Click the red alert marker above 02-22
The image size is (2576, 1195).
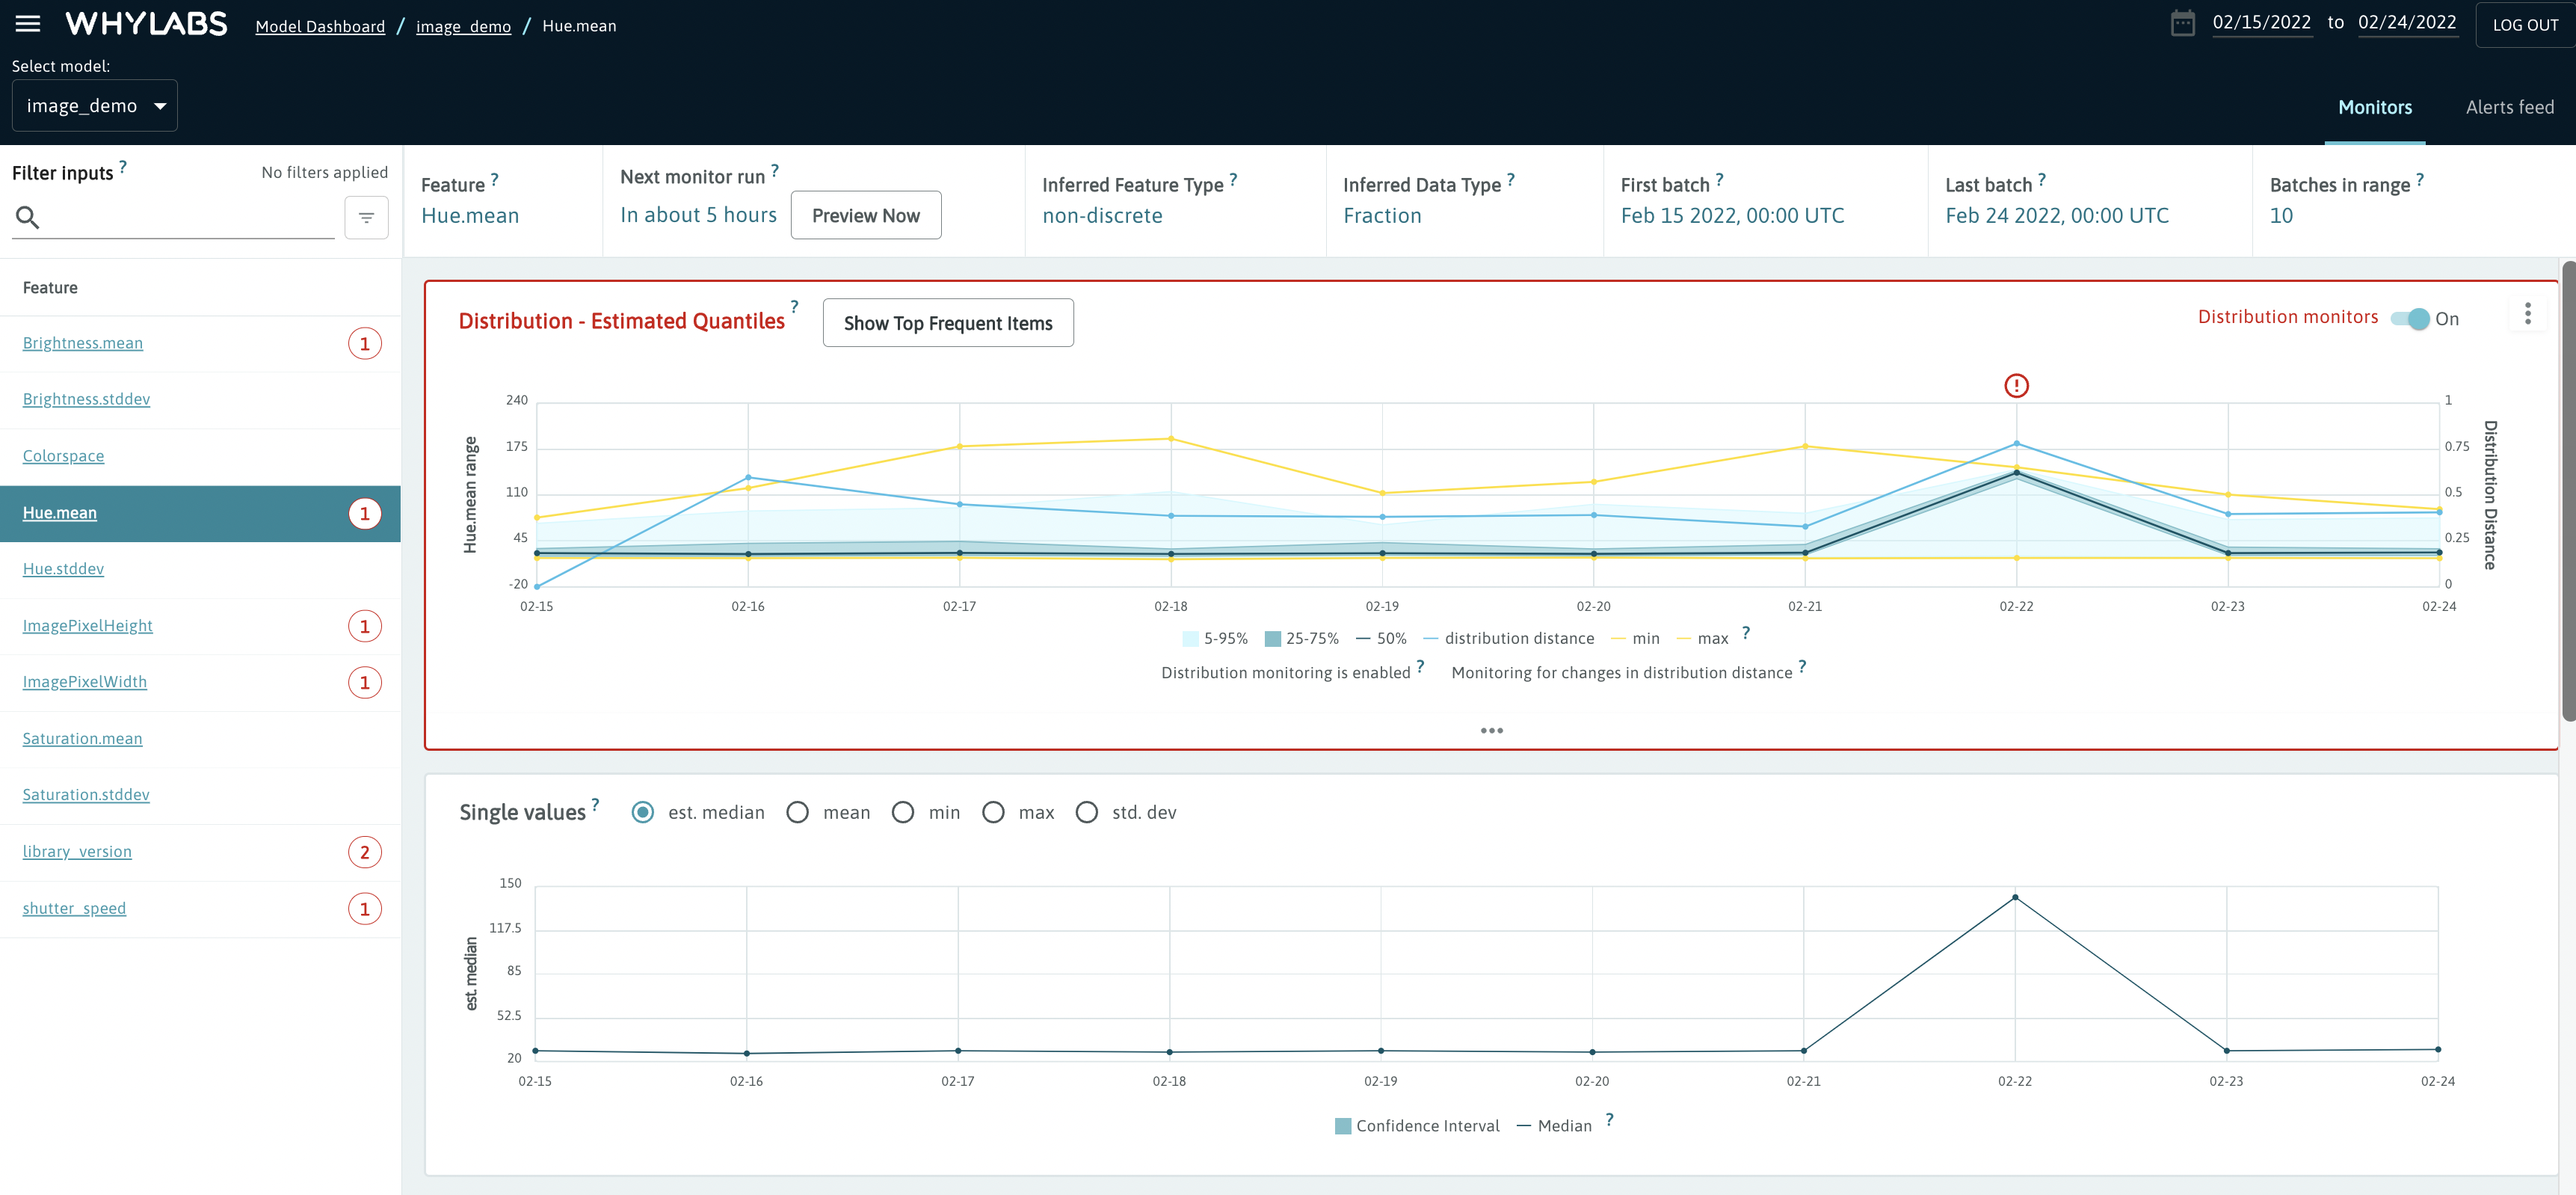click(x=2016, y=386)
